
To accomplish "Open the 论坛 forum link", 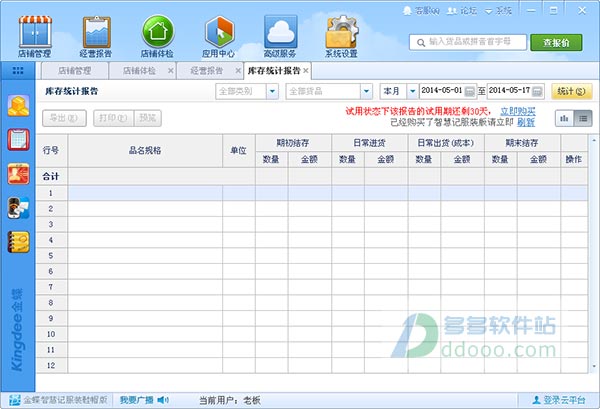I will pos(462,11).
